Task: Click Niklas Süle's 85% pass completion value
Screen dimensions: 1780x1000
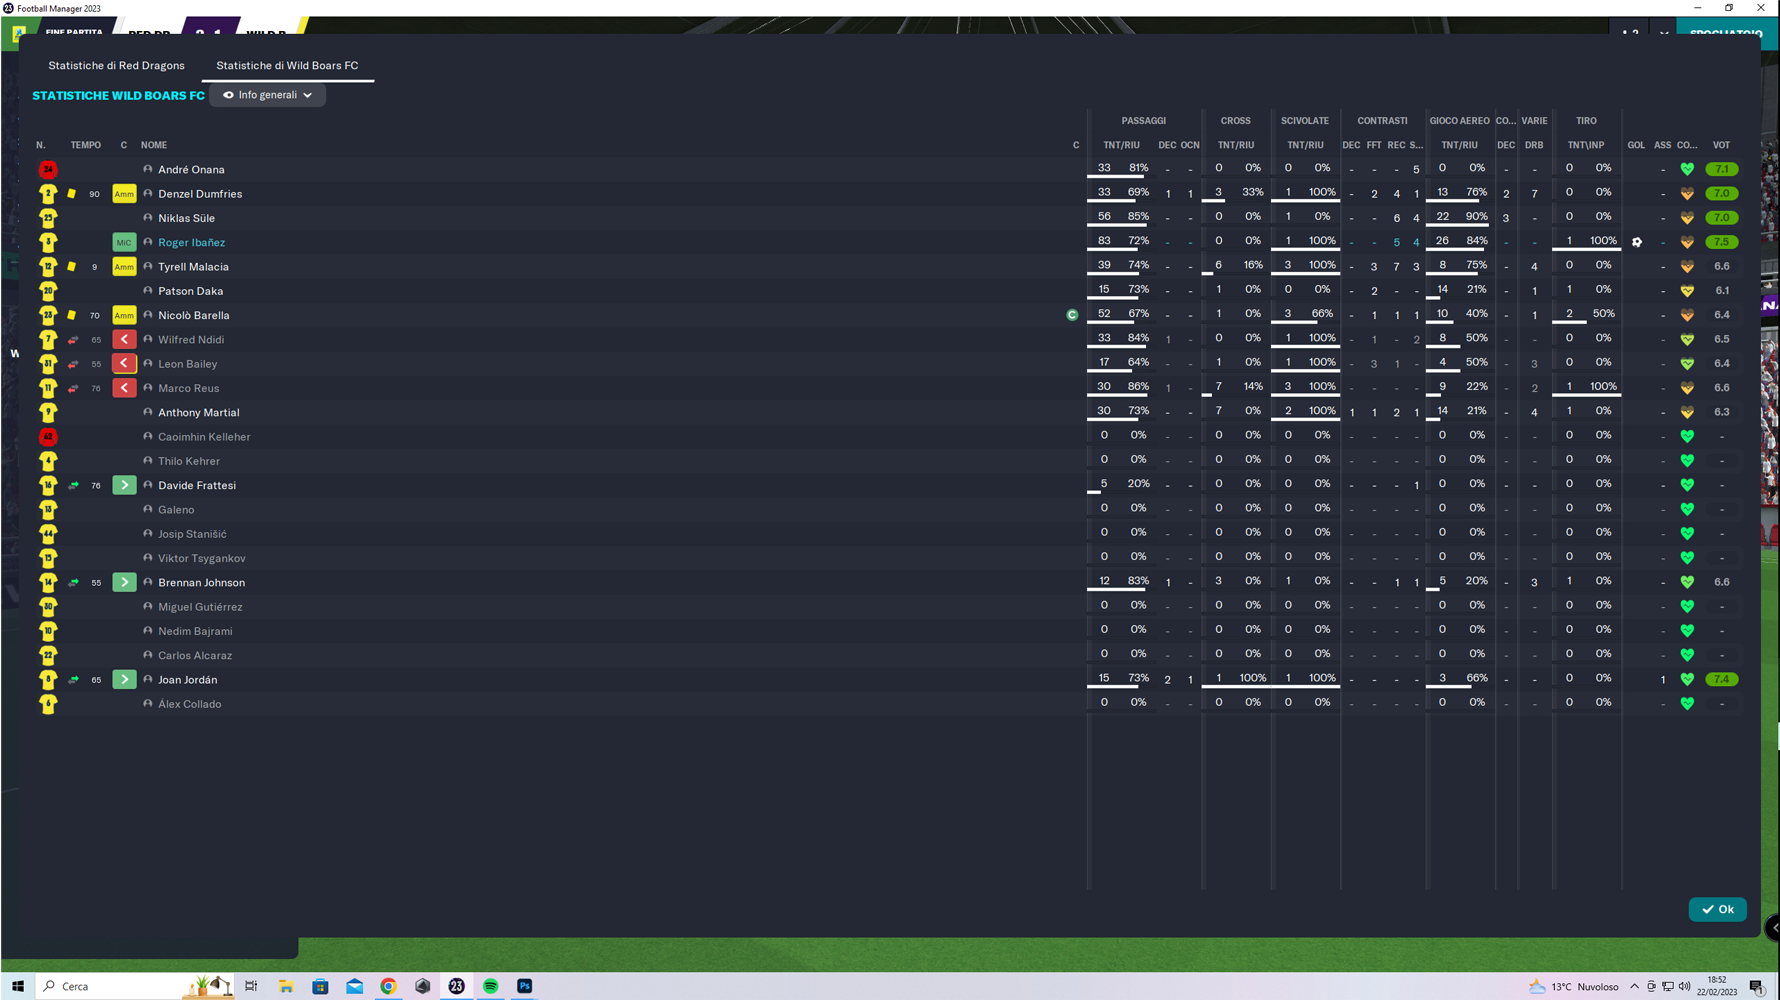Action: point(1138,216)
